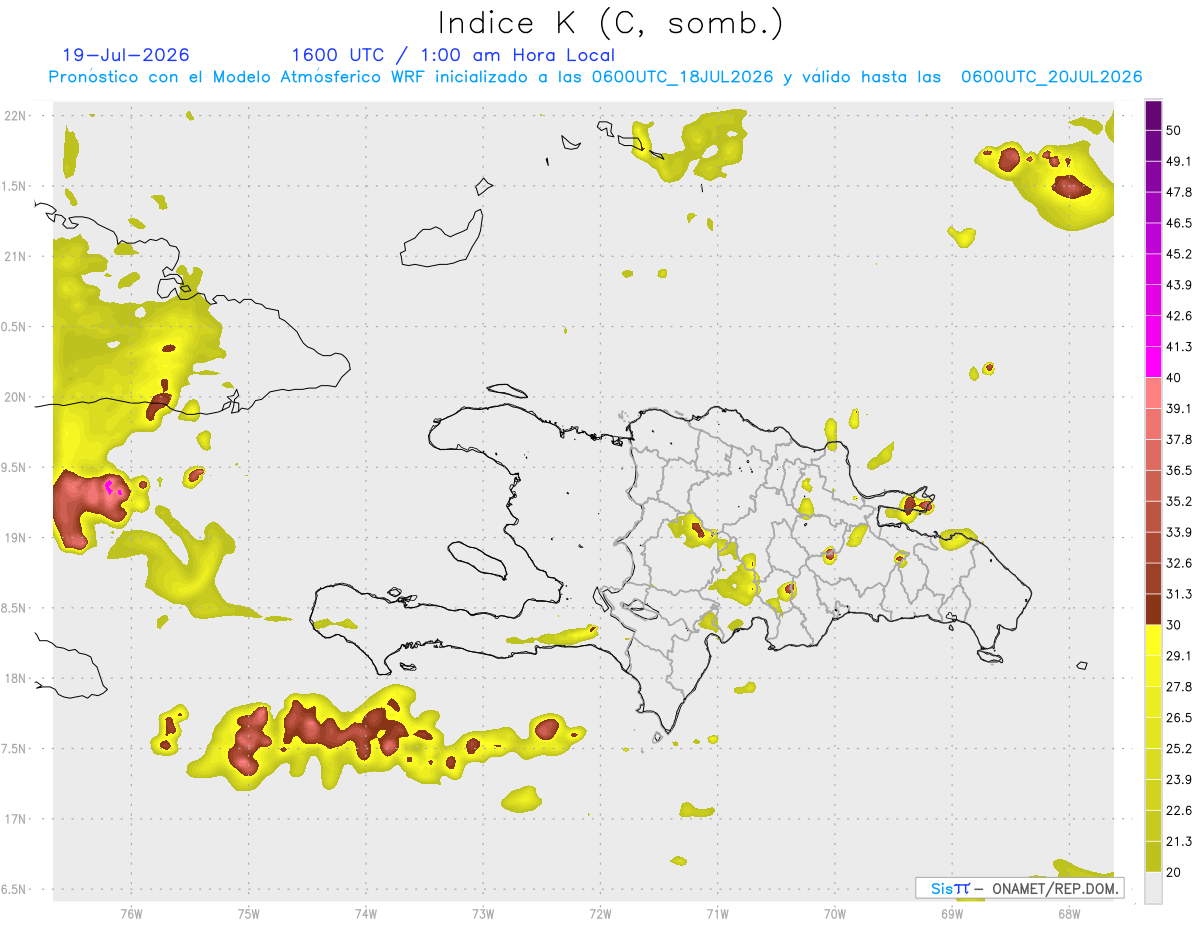
Task: Click the olive swatch between 20 and 21.3
Action: click(x=1153, y=857)
